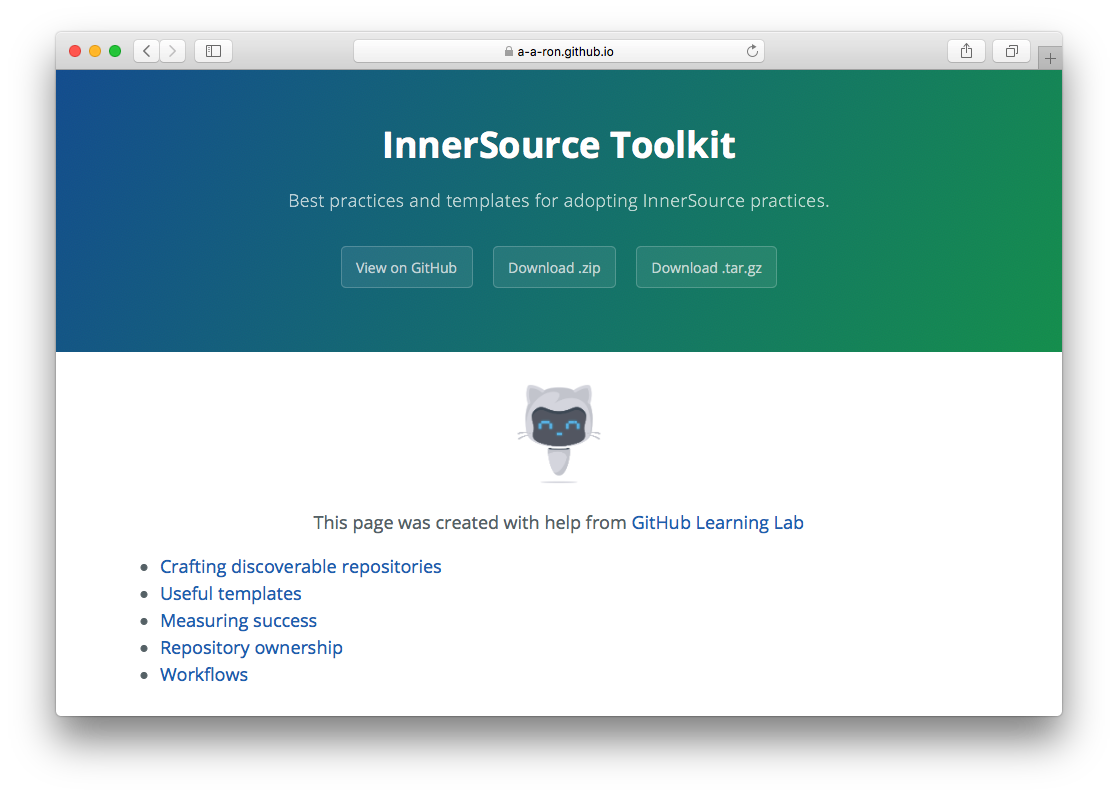Image resolution: width=1118 pixels, height=796 pixels.
Task: Open the Workflows link
Action: (x=204, y=675)
